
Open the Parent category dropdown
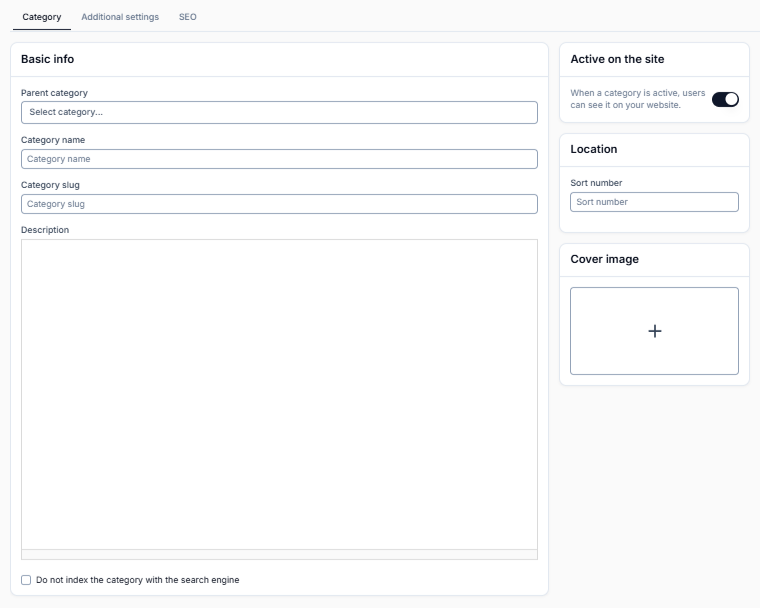[279, 112]
